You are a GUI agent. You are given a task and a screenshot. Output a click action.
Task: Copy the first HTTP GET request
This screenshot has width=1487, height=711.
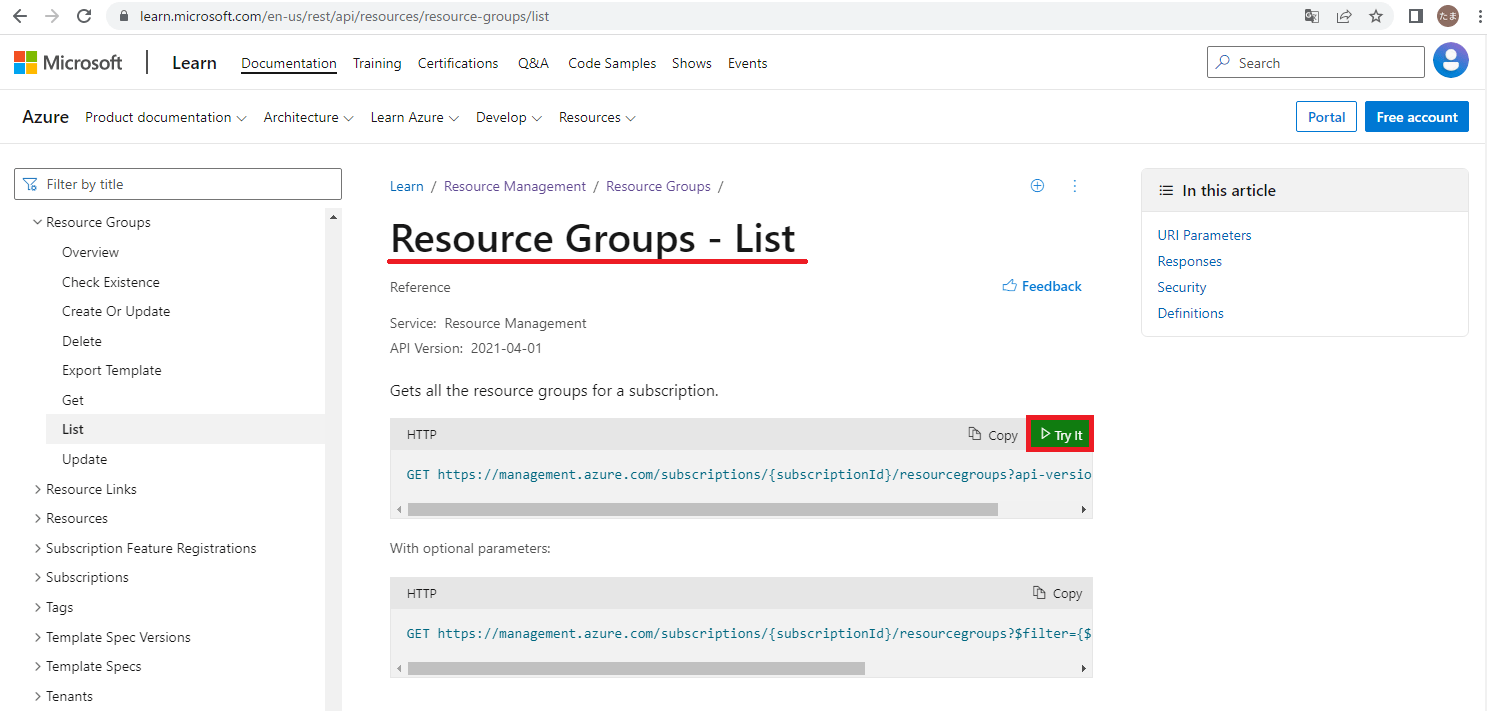pyautogui.click(x=993, y=435)
